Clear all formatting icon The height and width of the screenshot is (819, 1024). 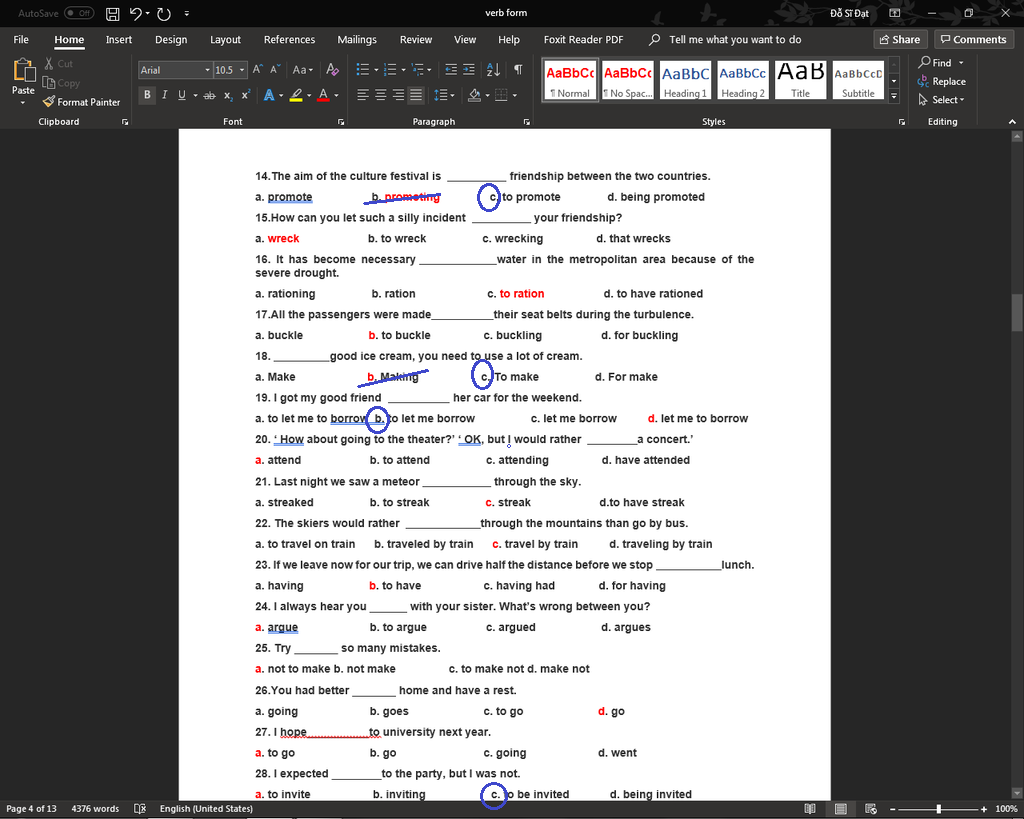click(x=332, y=69)
